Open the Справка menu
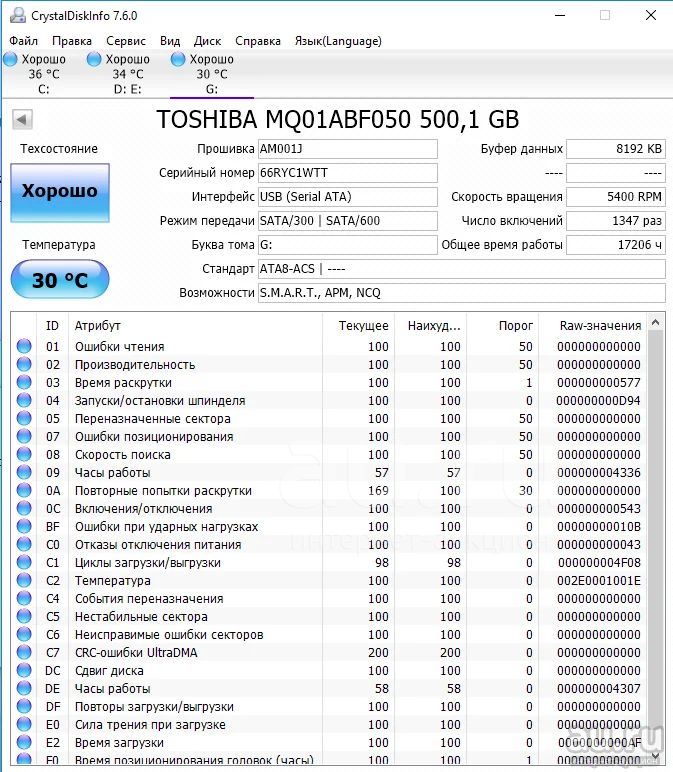This screenshot has height=772, width=673. (x=258, y=41)
